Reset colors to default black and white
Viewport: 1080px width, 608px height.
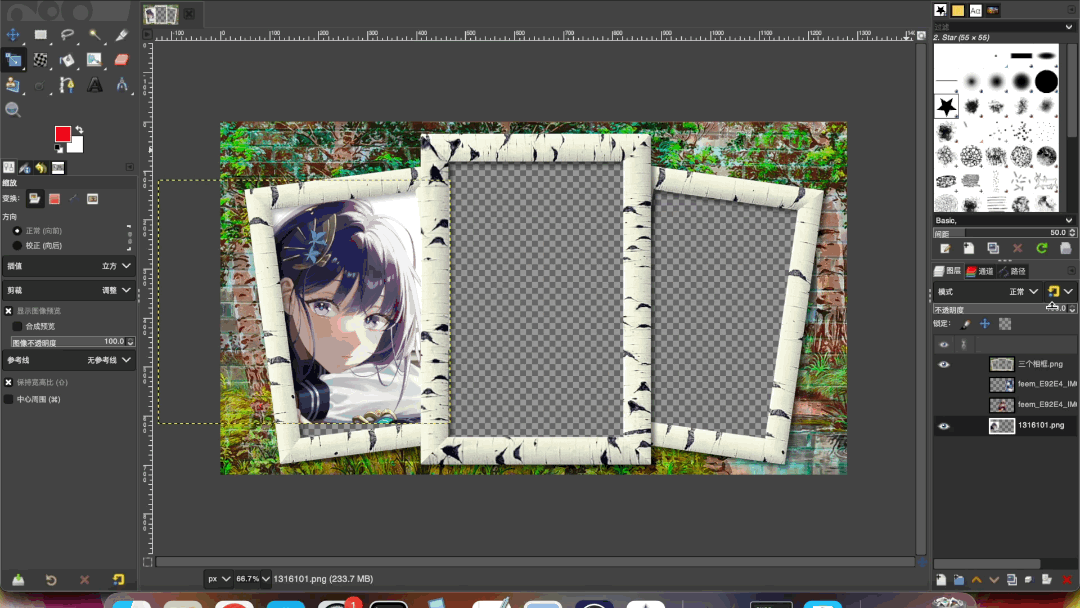[x=59, y=149]
